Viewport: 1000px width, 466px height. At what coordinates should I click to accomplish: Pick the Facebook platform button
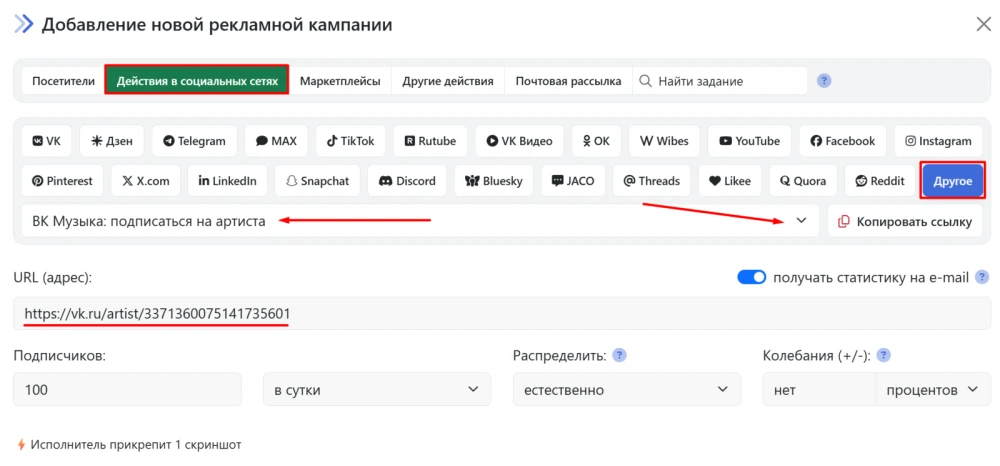(842, 141)
